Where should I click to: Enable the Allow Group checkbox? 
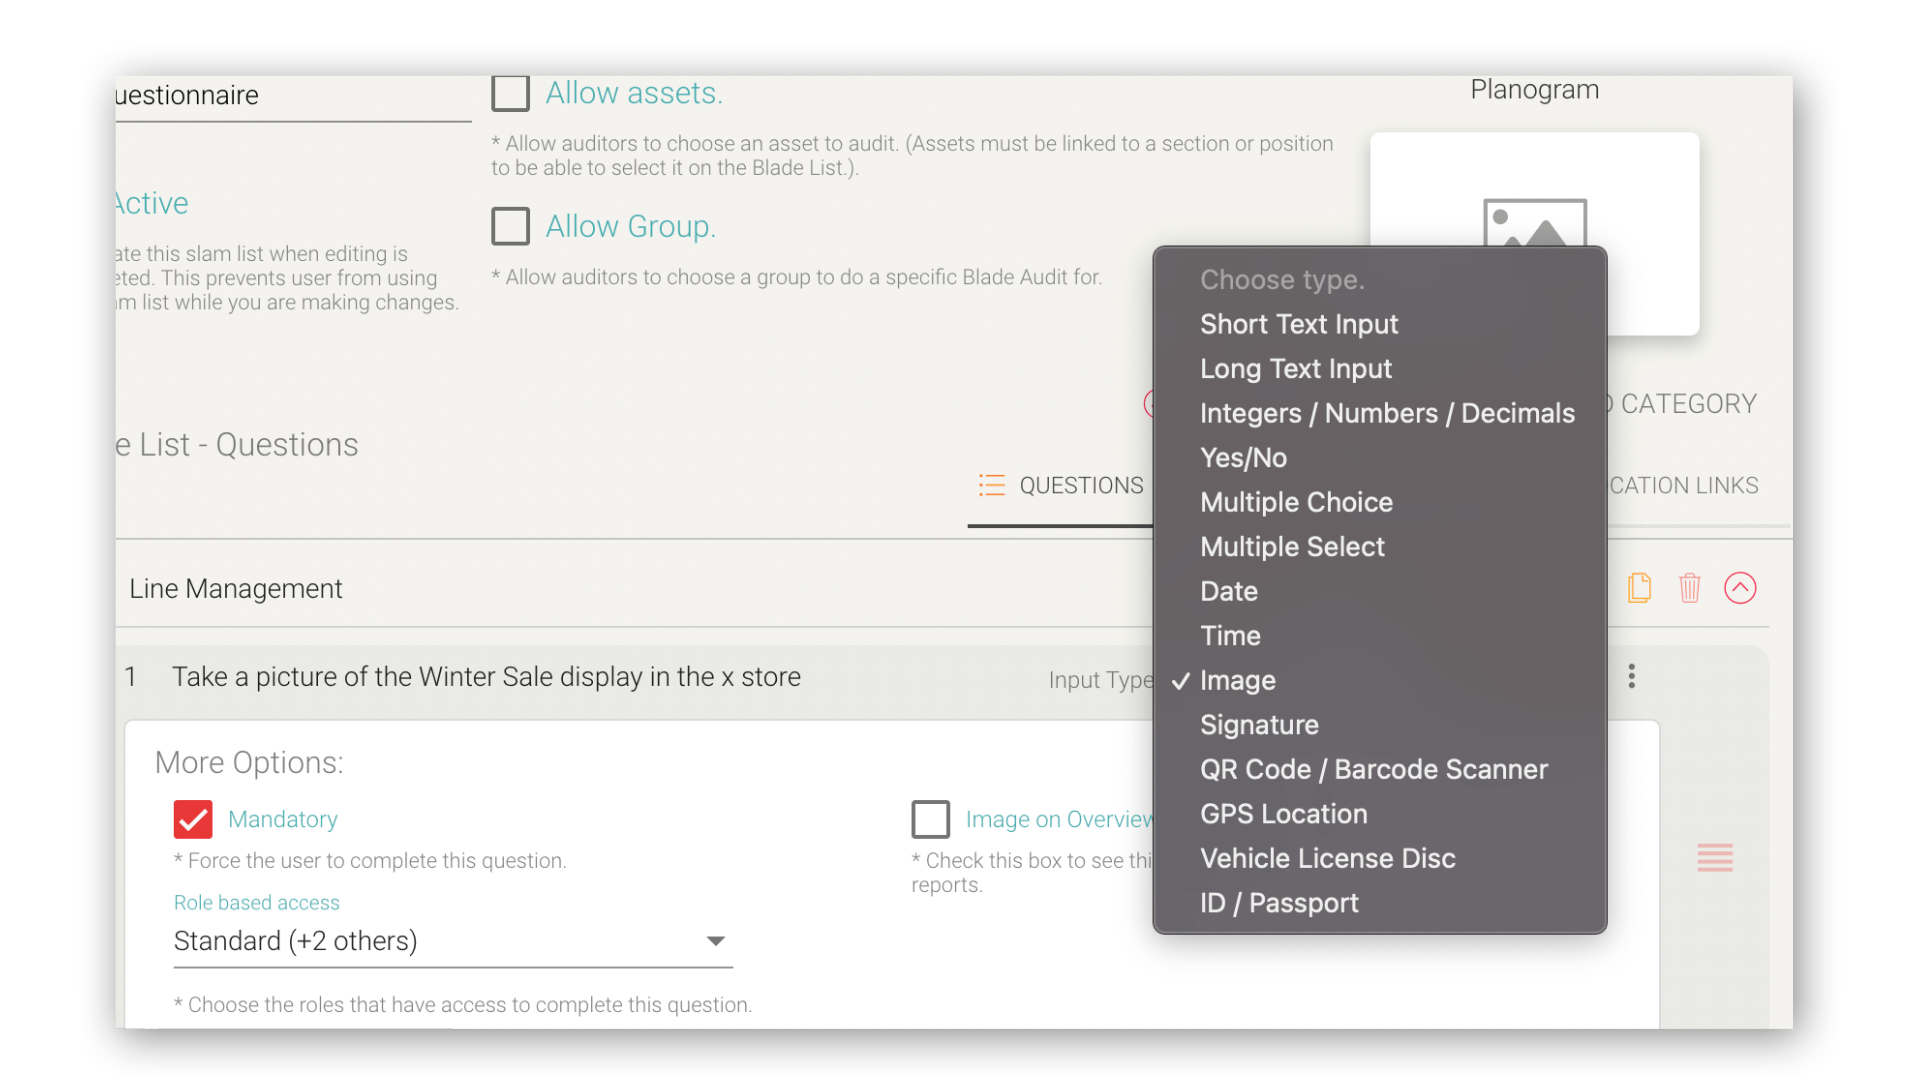(x=510, y=226)
